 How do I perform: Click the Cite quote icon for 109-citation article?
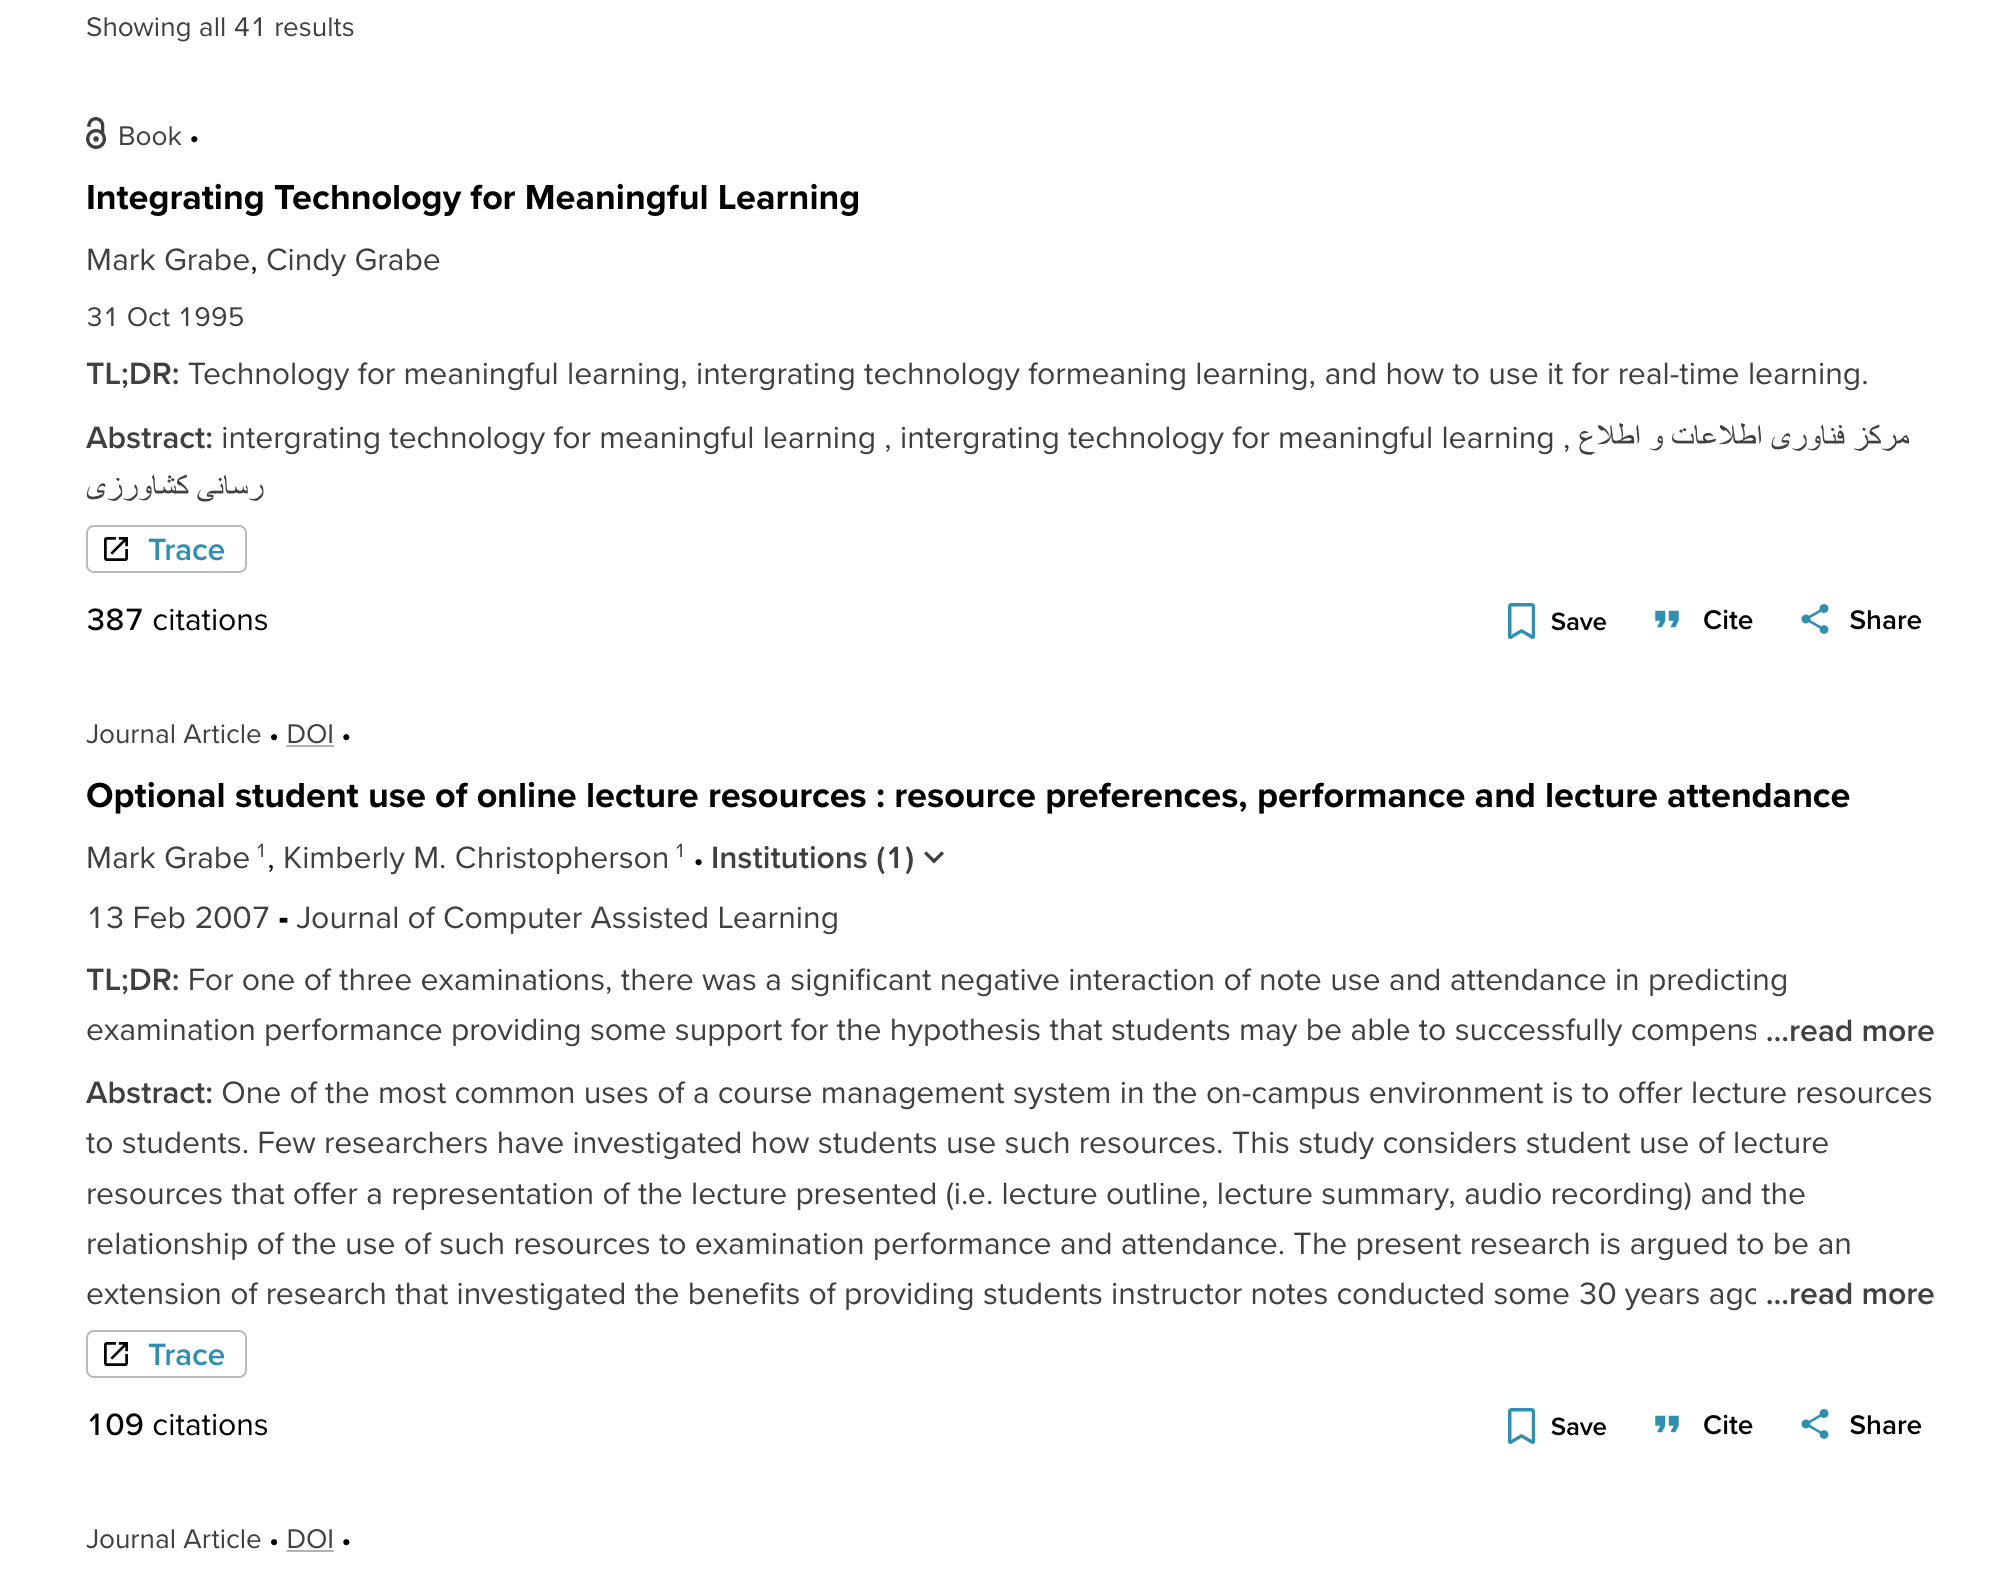(1667, 1425)
